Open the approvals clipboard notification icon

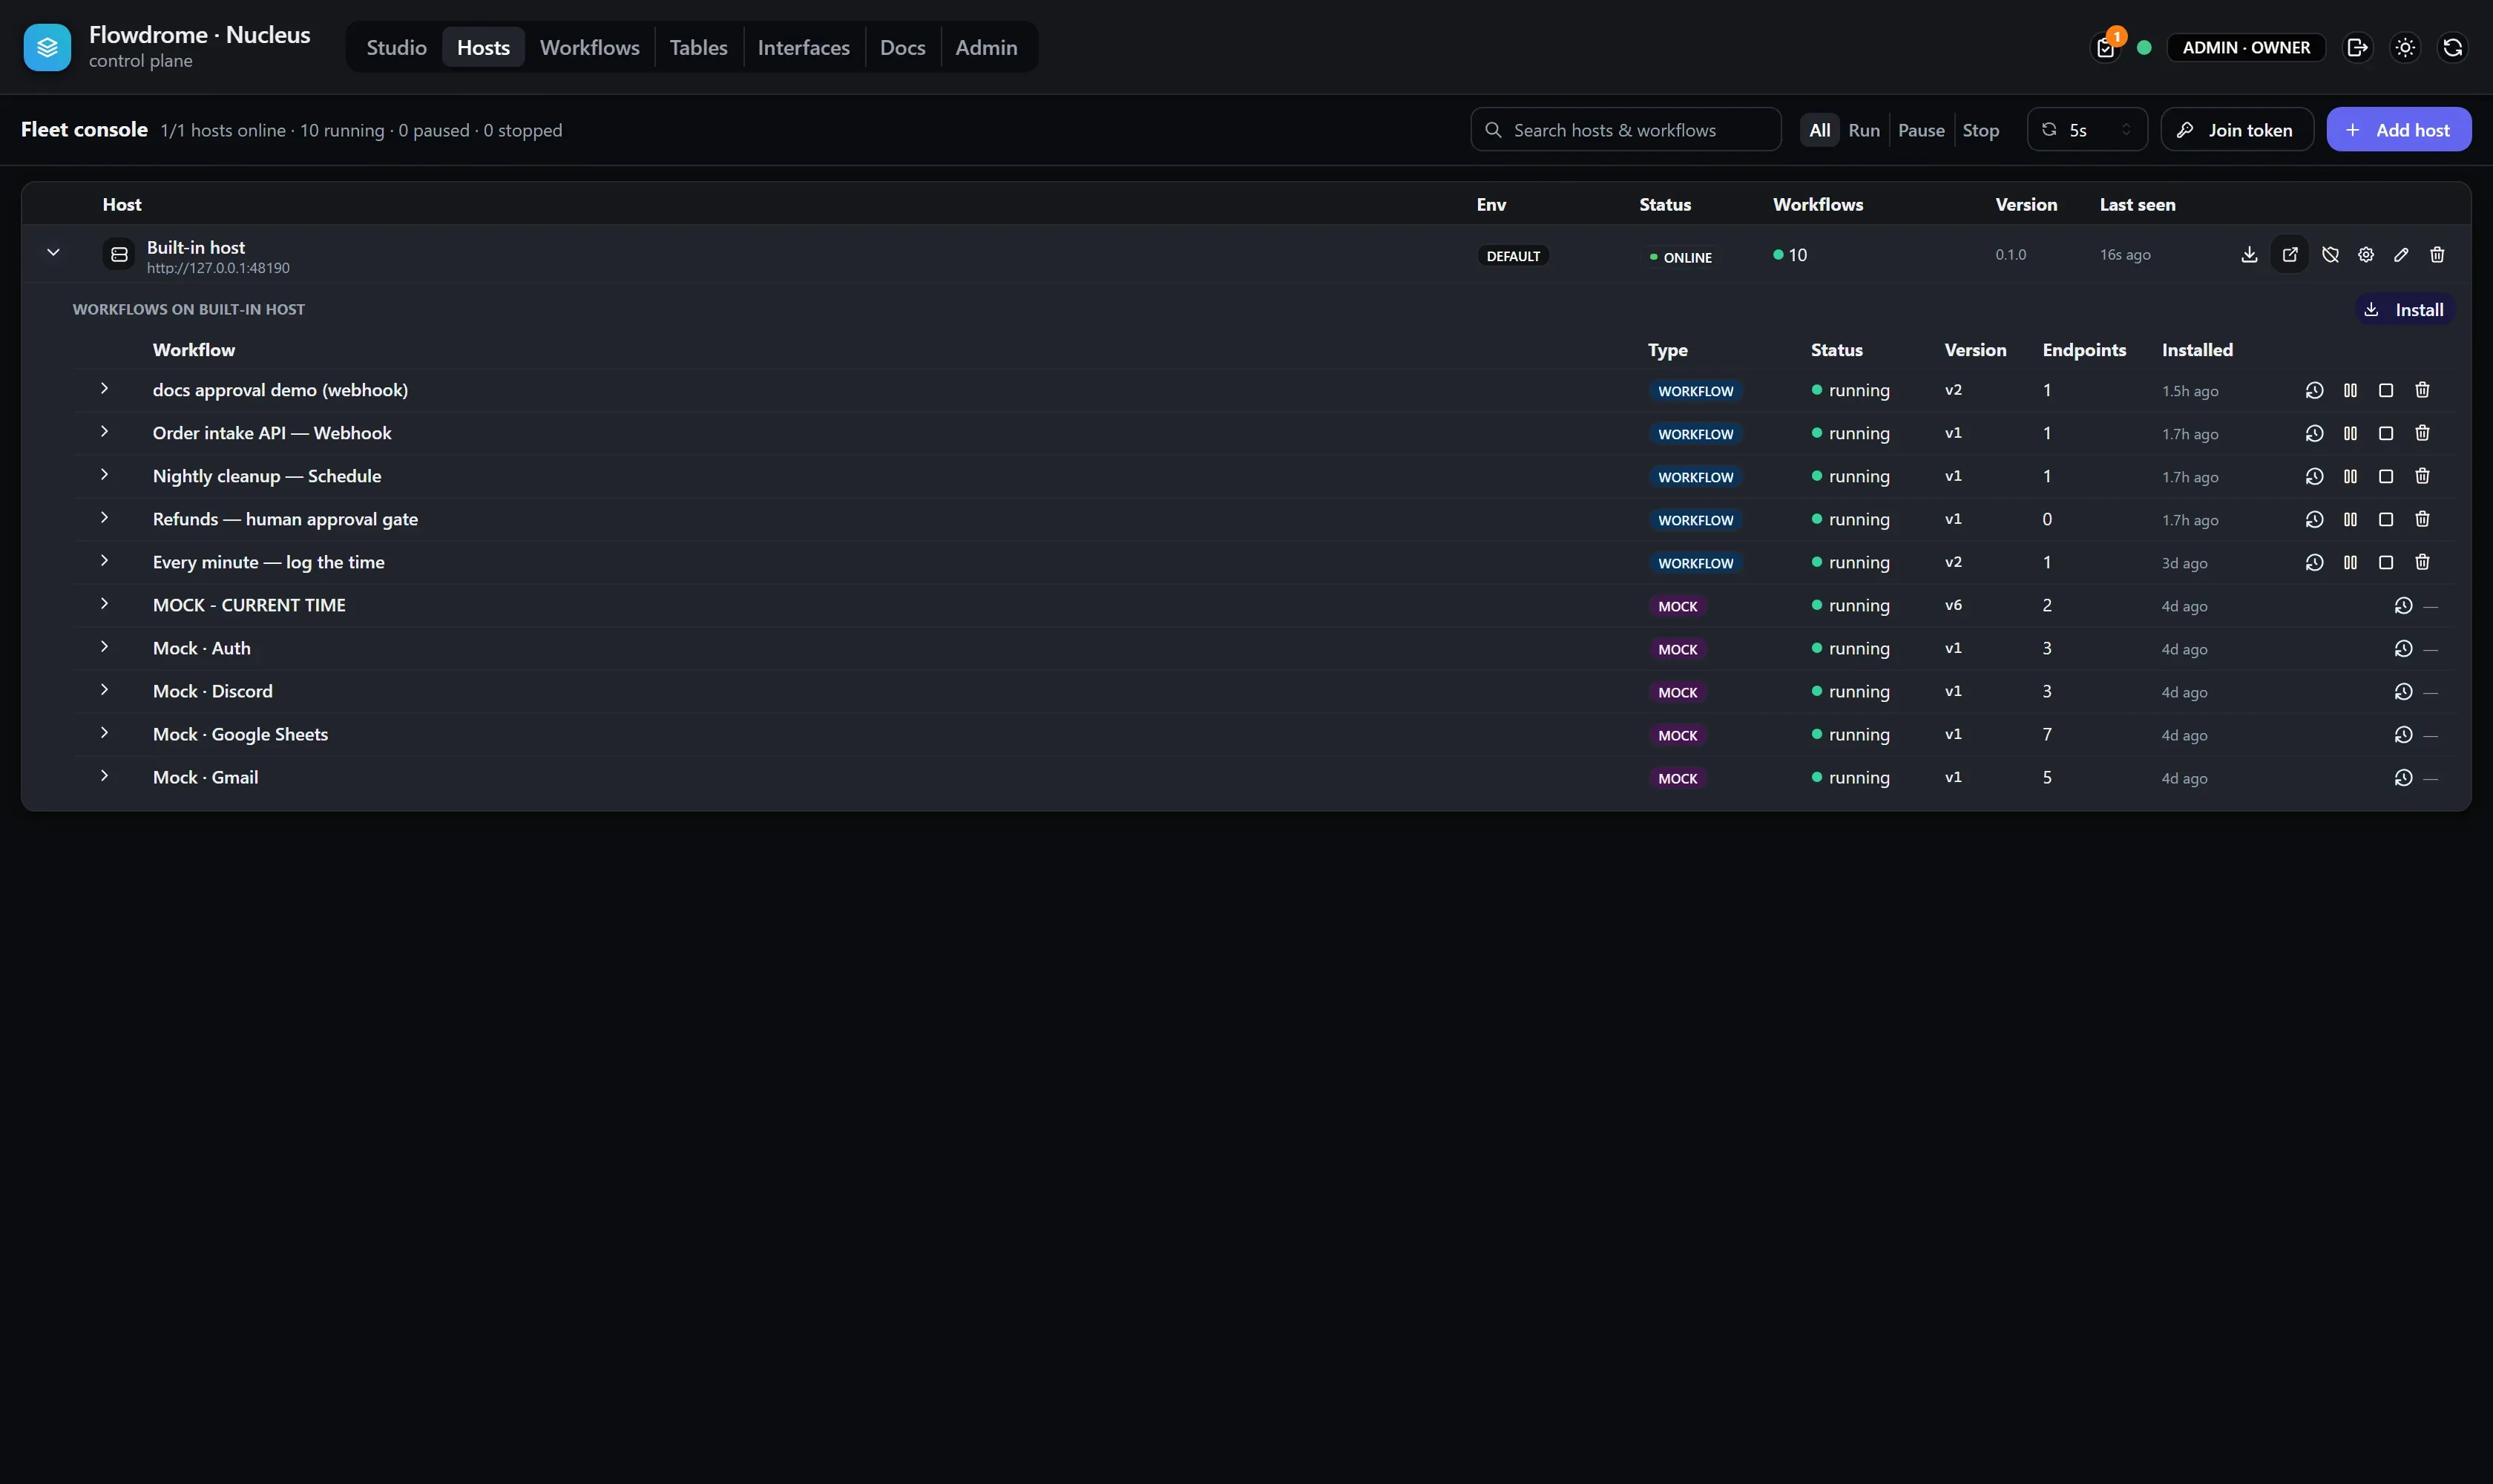[x=2105, y=48]
